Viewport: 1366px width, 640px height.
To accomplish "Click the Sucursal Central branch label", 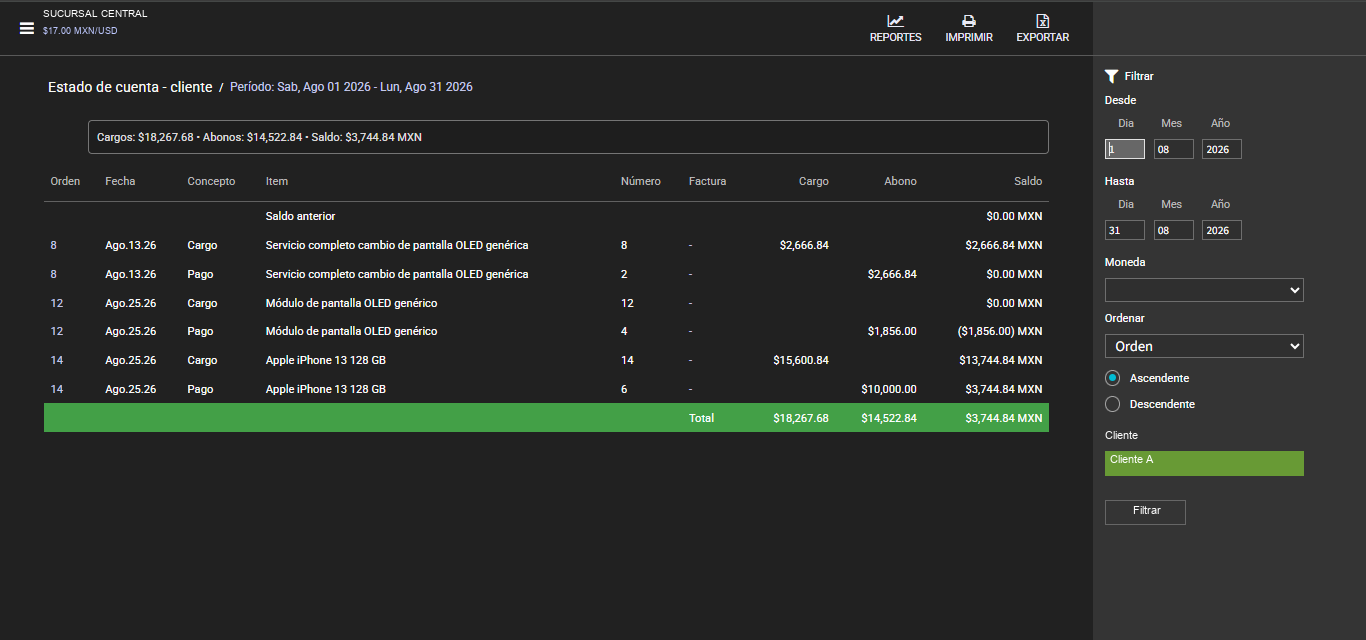I will click(95, 14).
